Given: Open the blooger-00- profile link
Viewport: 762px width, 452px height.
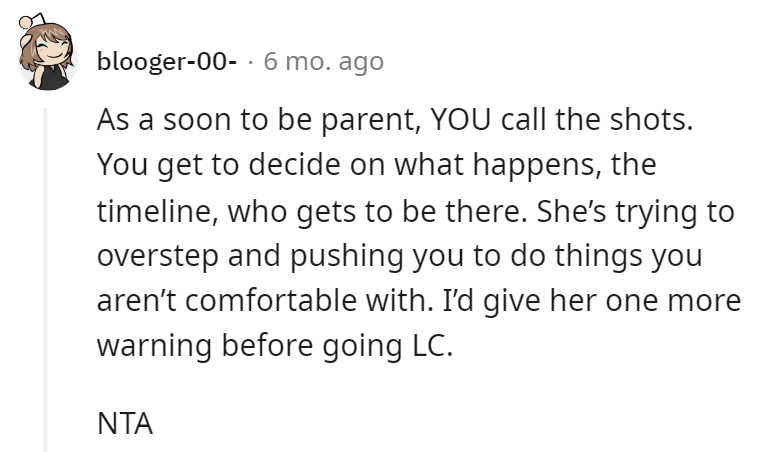Looking at the screenshot, I should click(167, 62).
